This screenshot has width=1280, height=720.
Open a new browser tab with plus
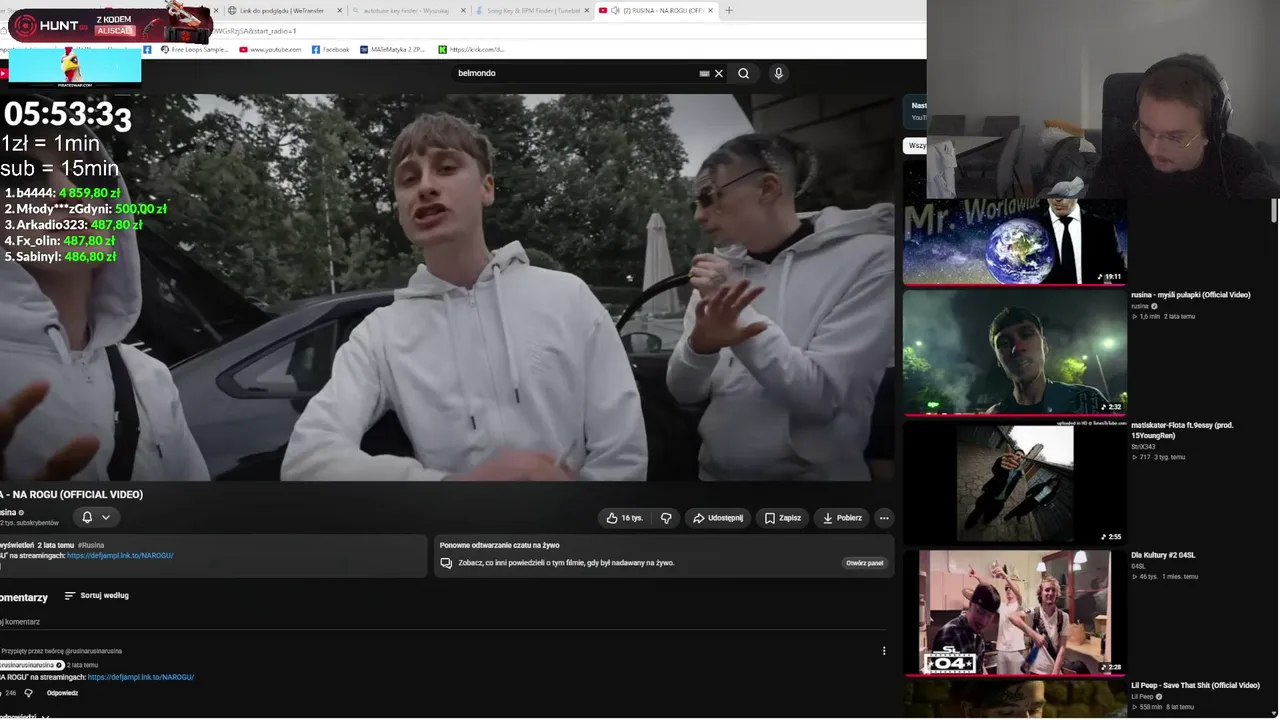(729, 10)
